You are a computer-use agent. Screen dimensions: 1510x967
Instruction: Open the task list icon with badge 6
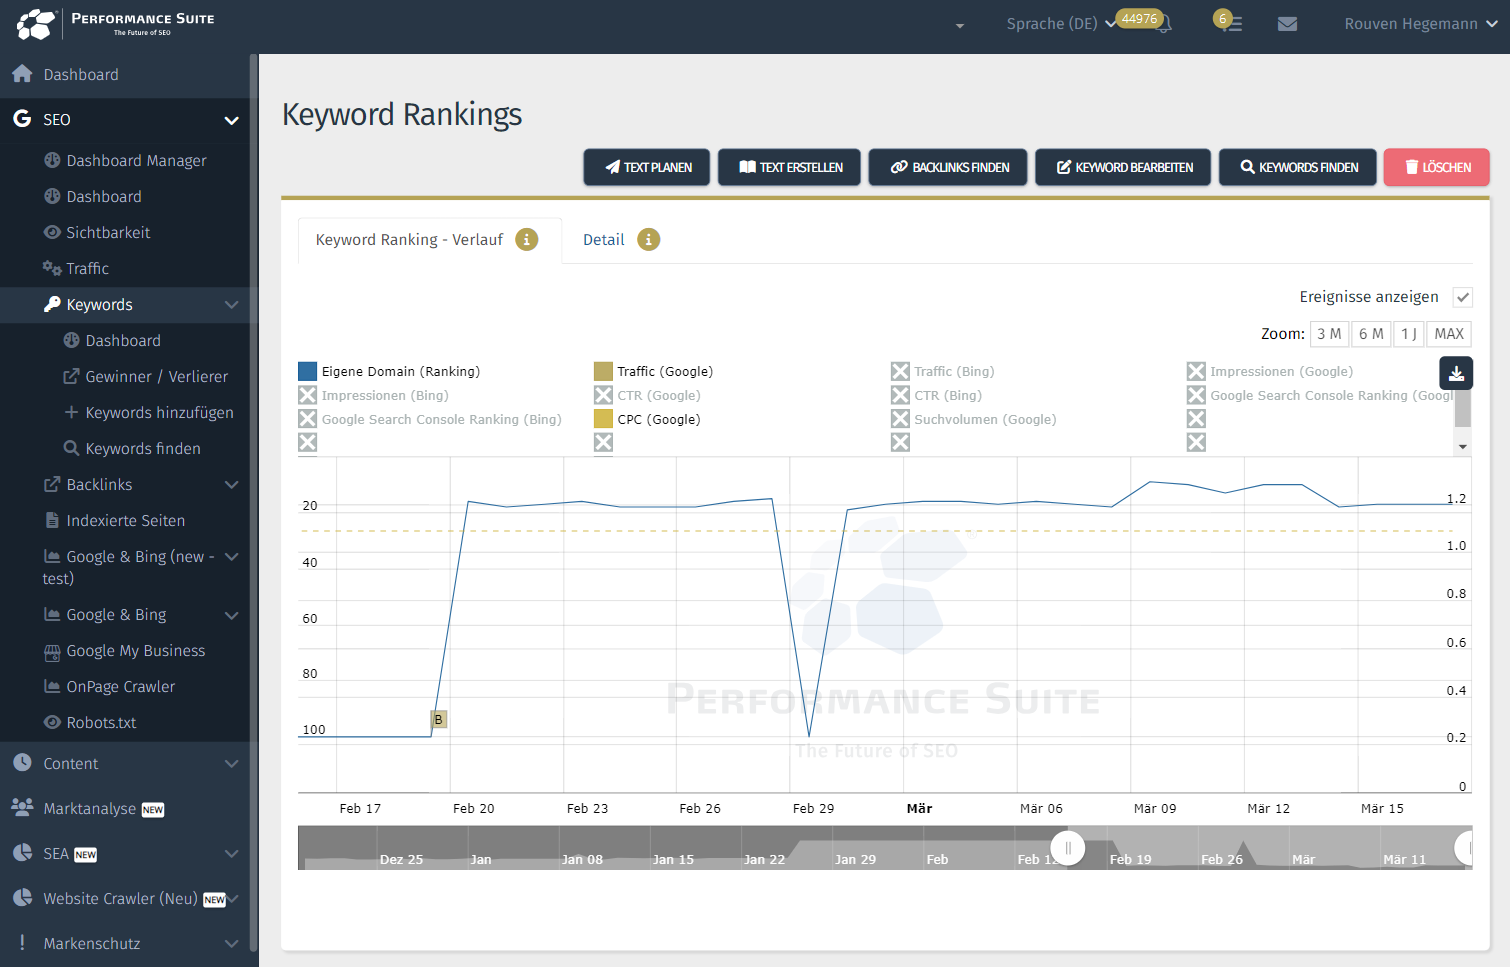pos(1233,24)
